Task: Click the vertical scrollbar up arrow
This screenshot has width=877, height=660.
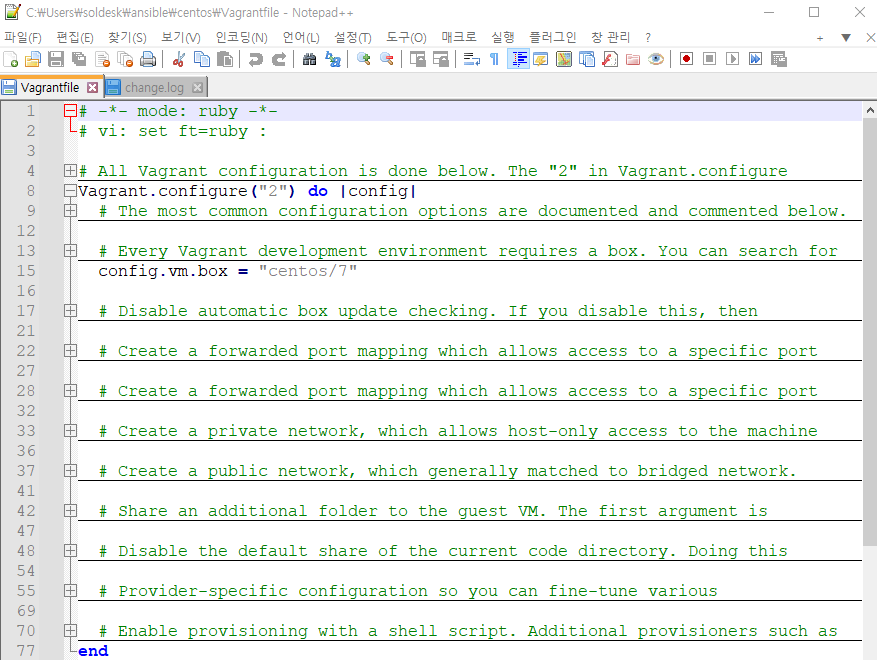Action: coord(870,110)
